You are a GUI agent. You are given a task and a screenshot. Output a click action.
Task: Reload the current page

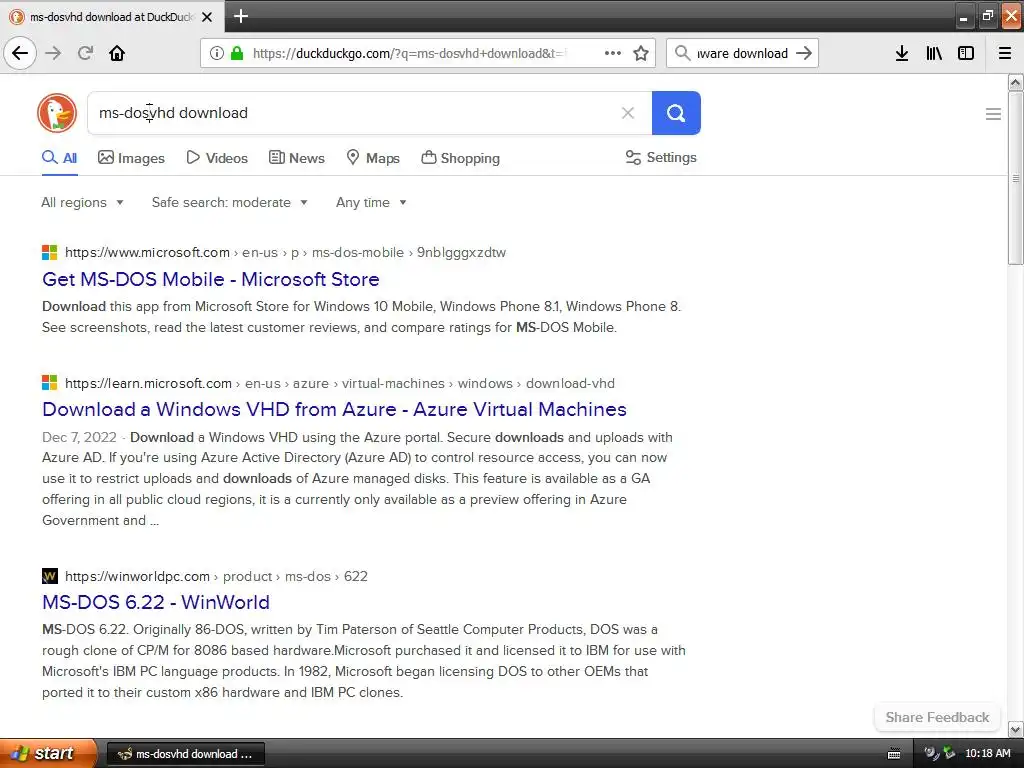(85, 53)
